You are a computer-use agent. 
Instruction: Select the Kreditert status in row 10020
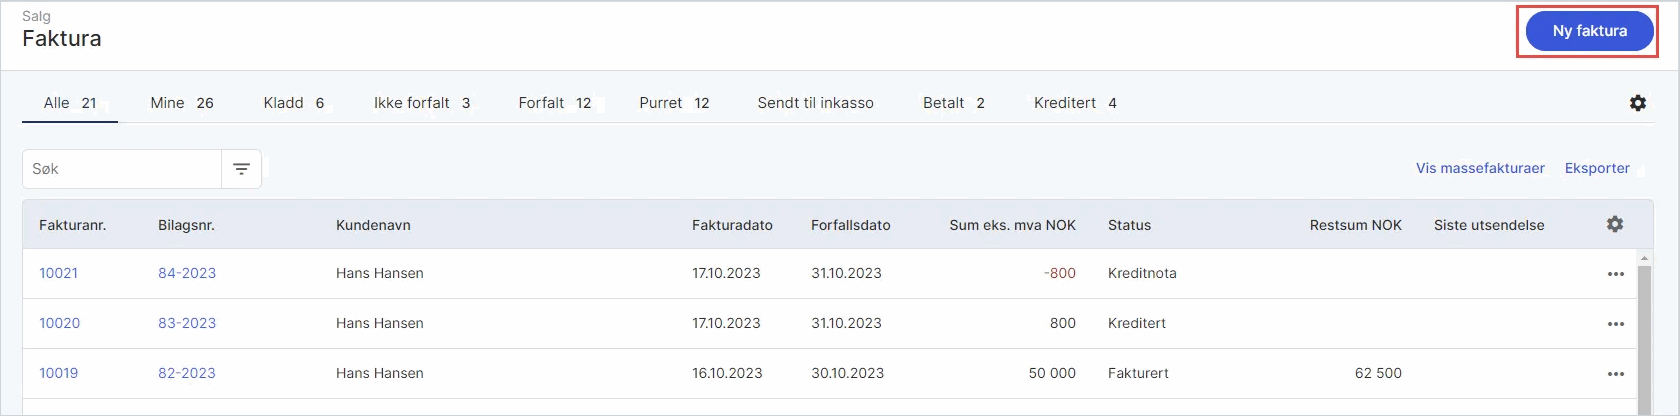[1137, 323]
